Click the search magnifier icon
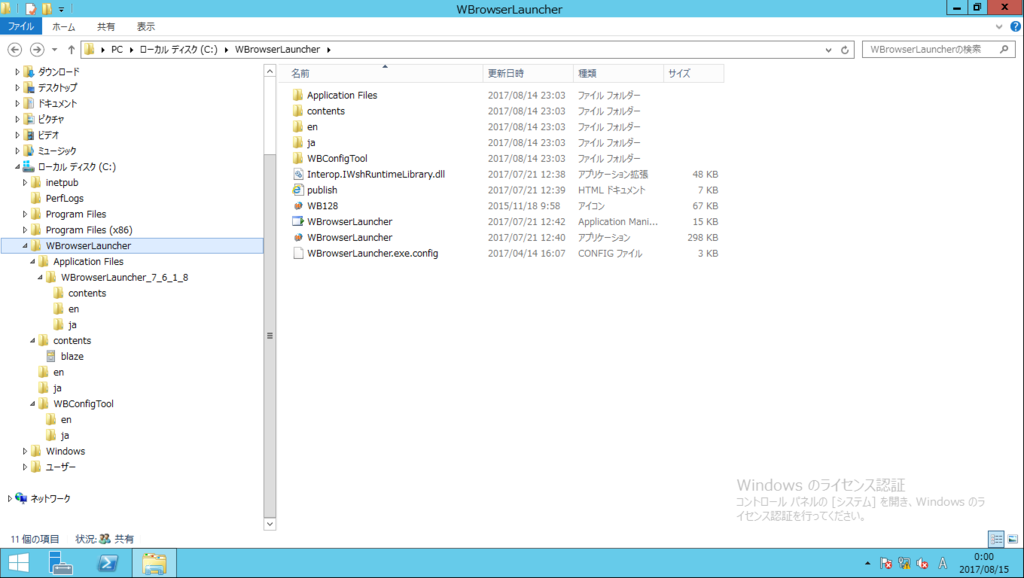1024x578 pixels. tap(1004, 49)
